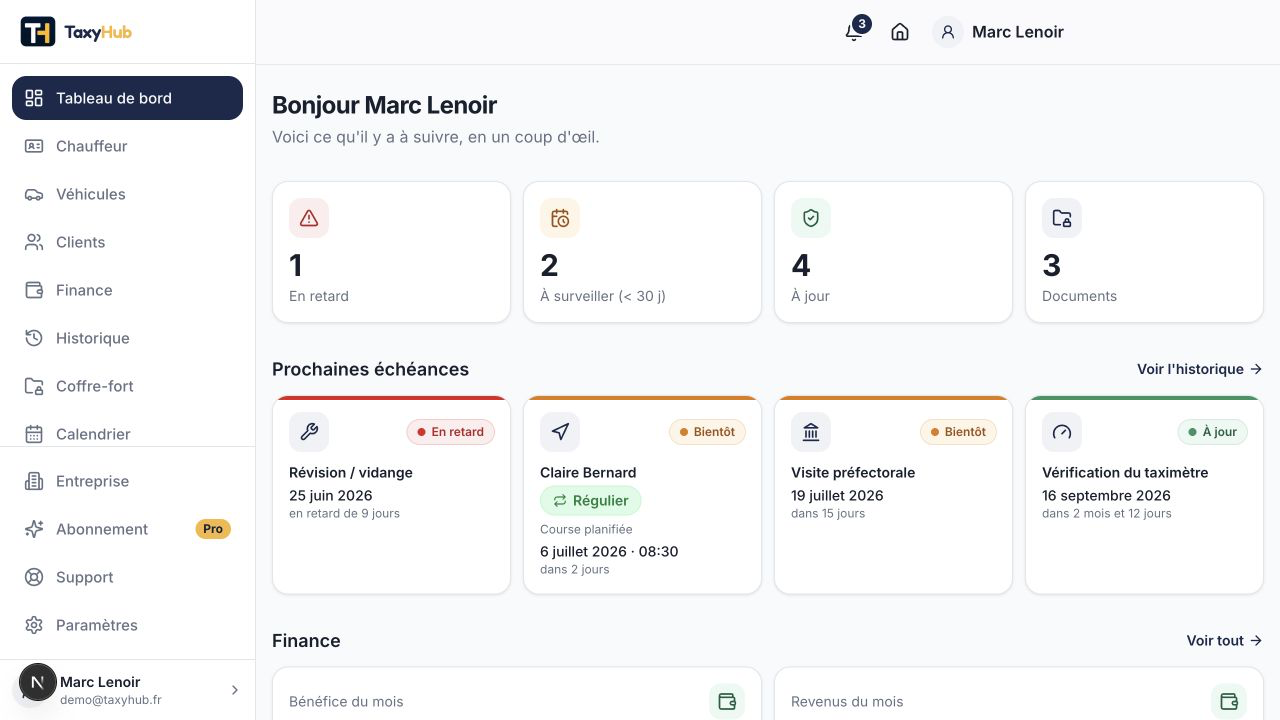Open Historique from sidebar

point(127,338)
